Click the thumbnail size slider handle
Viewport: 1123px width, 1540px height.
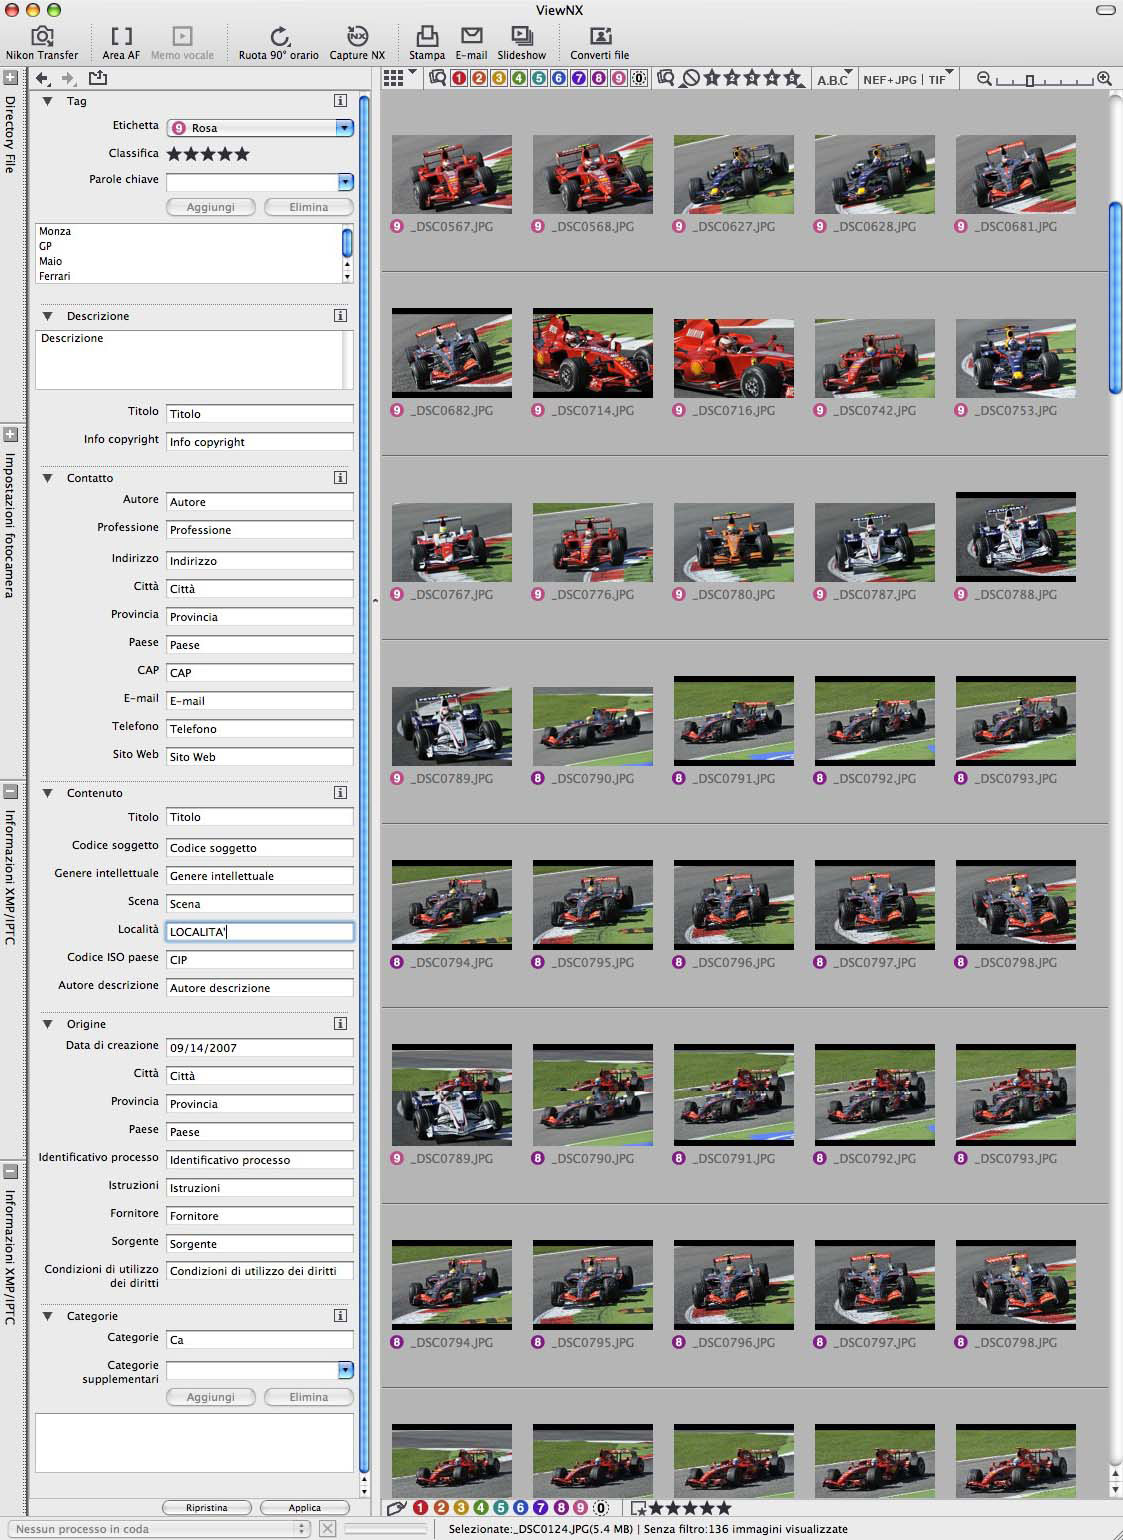click(1029, 79)
